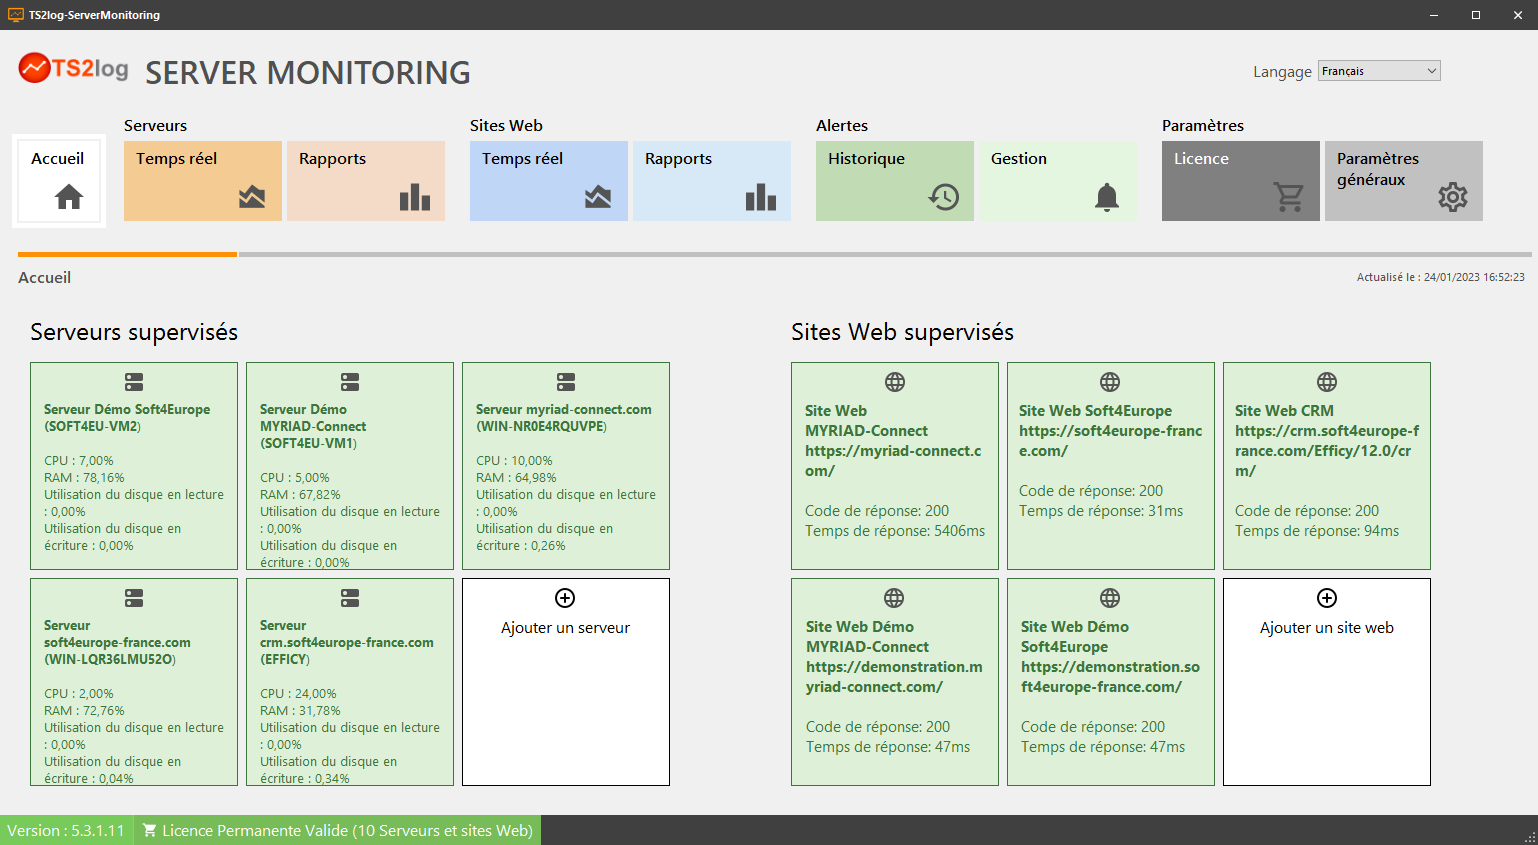Click Sites Web supervisés heading
The image size is (1538, 845).
[x=902, y=332]
